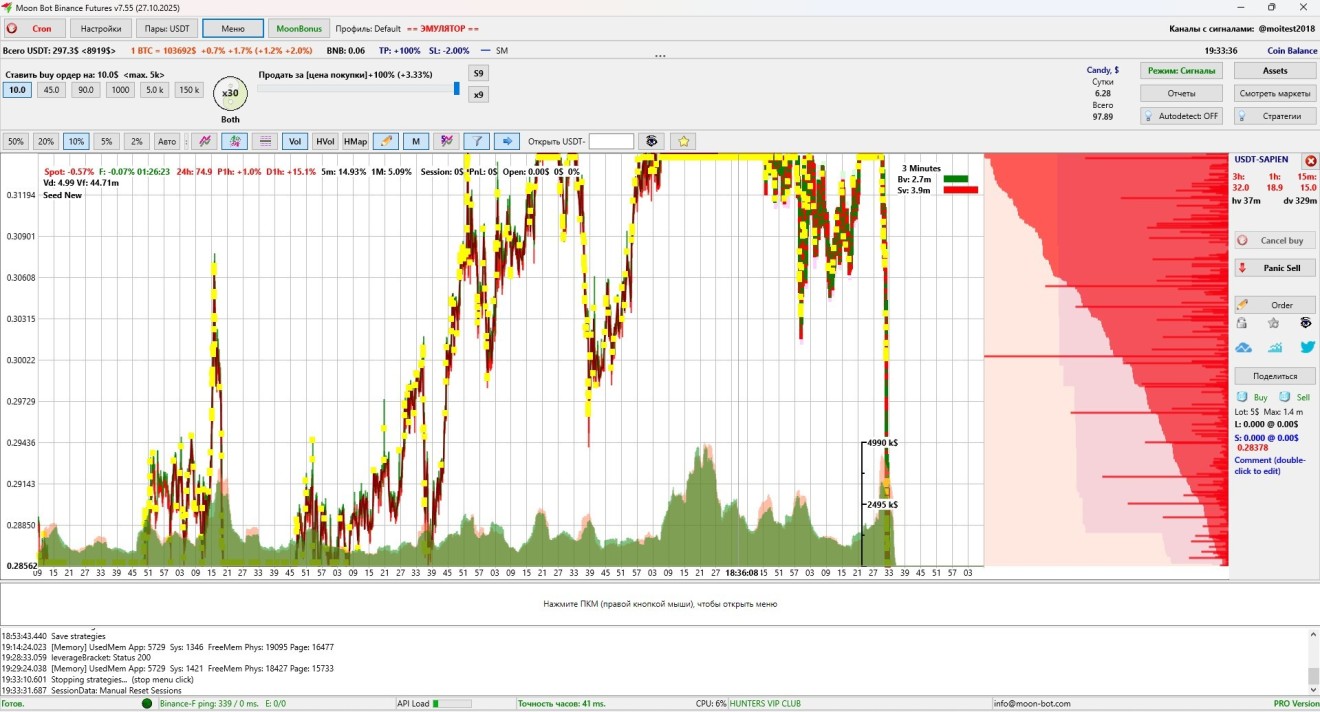
Task: Toggle the Vol volume display button
Action: tap(295, 141)
